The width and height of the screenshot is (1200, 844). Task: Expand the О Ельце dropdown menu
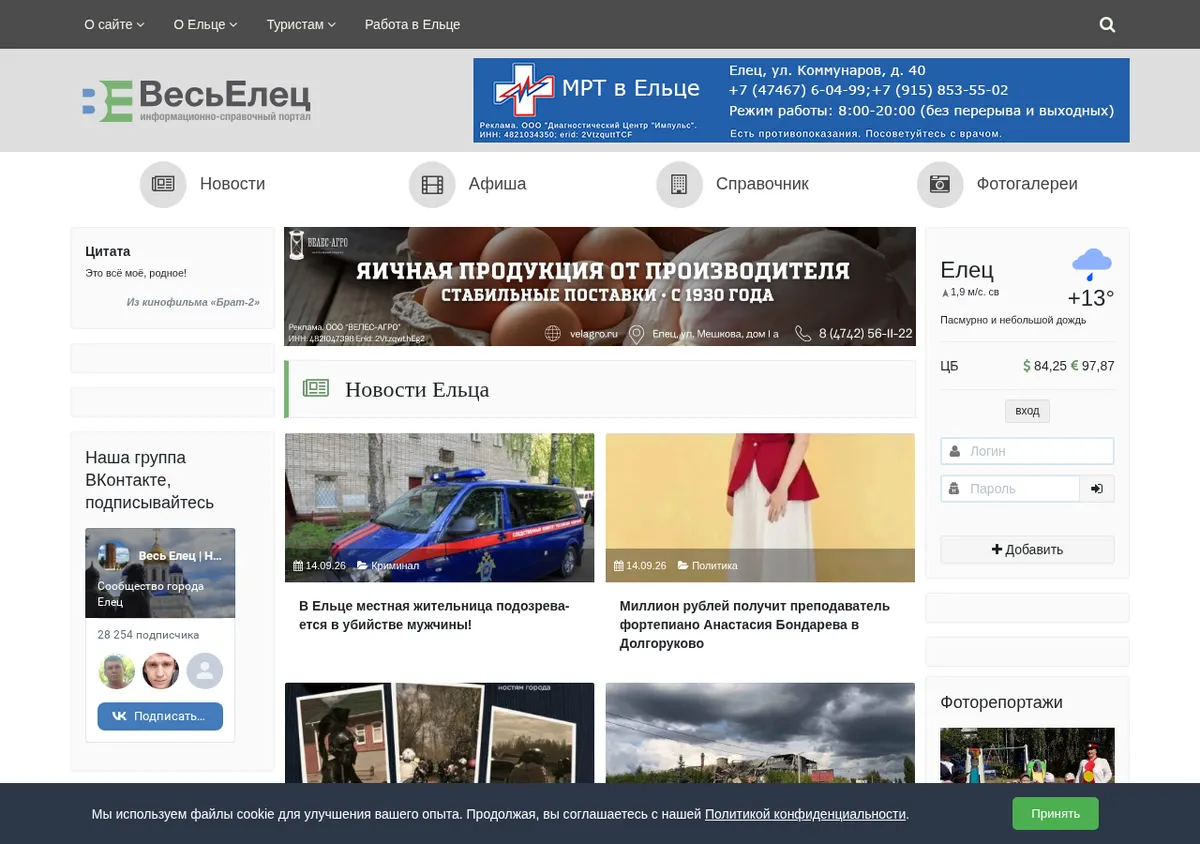(205, 24)
